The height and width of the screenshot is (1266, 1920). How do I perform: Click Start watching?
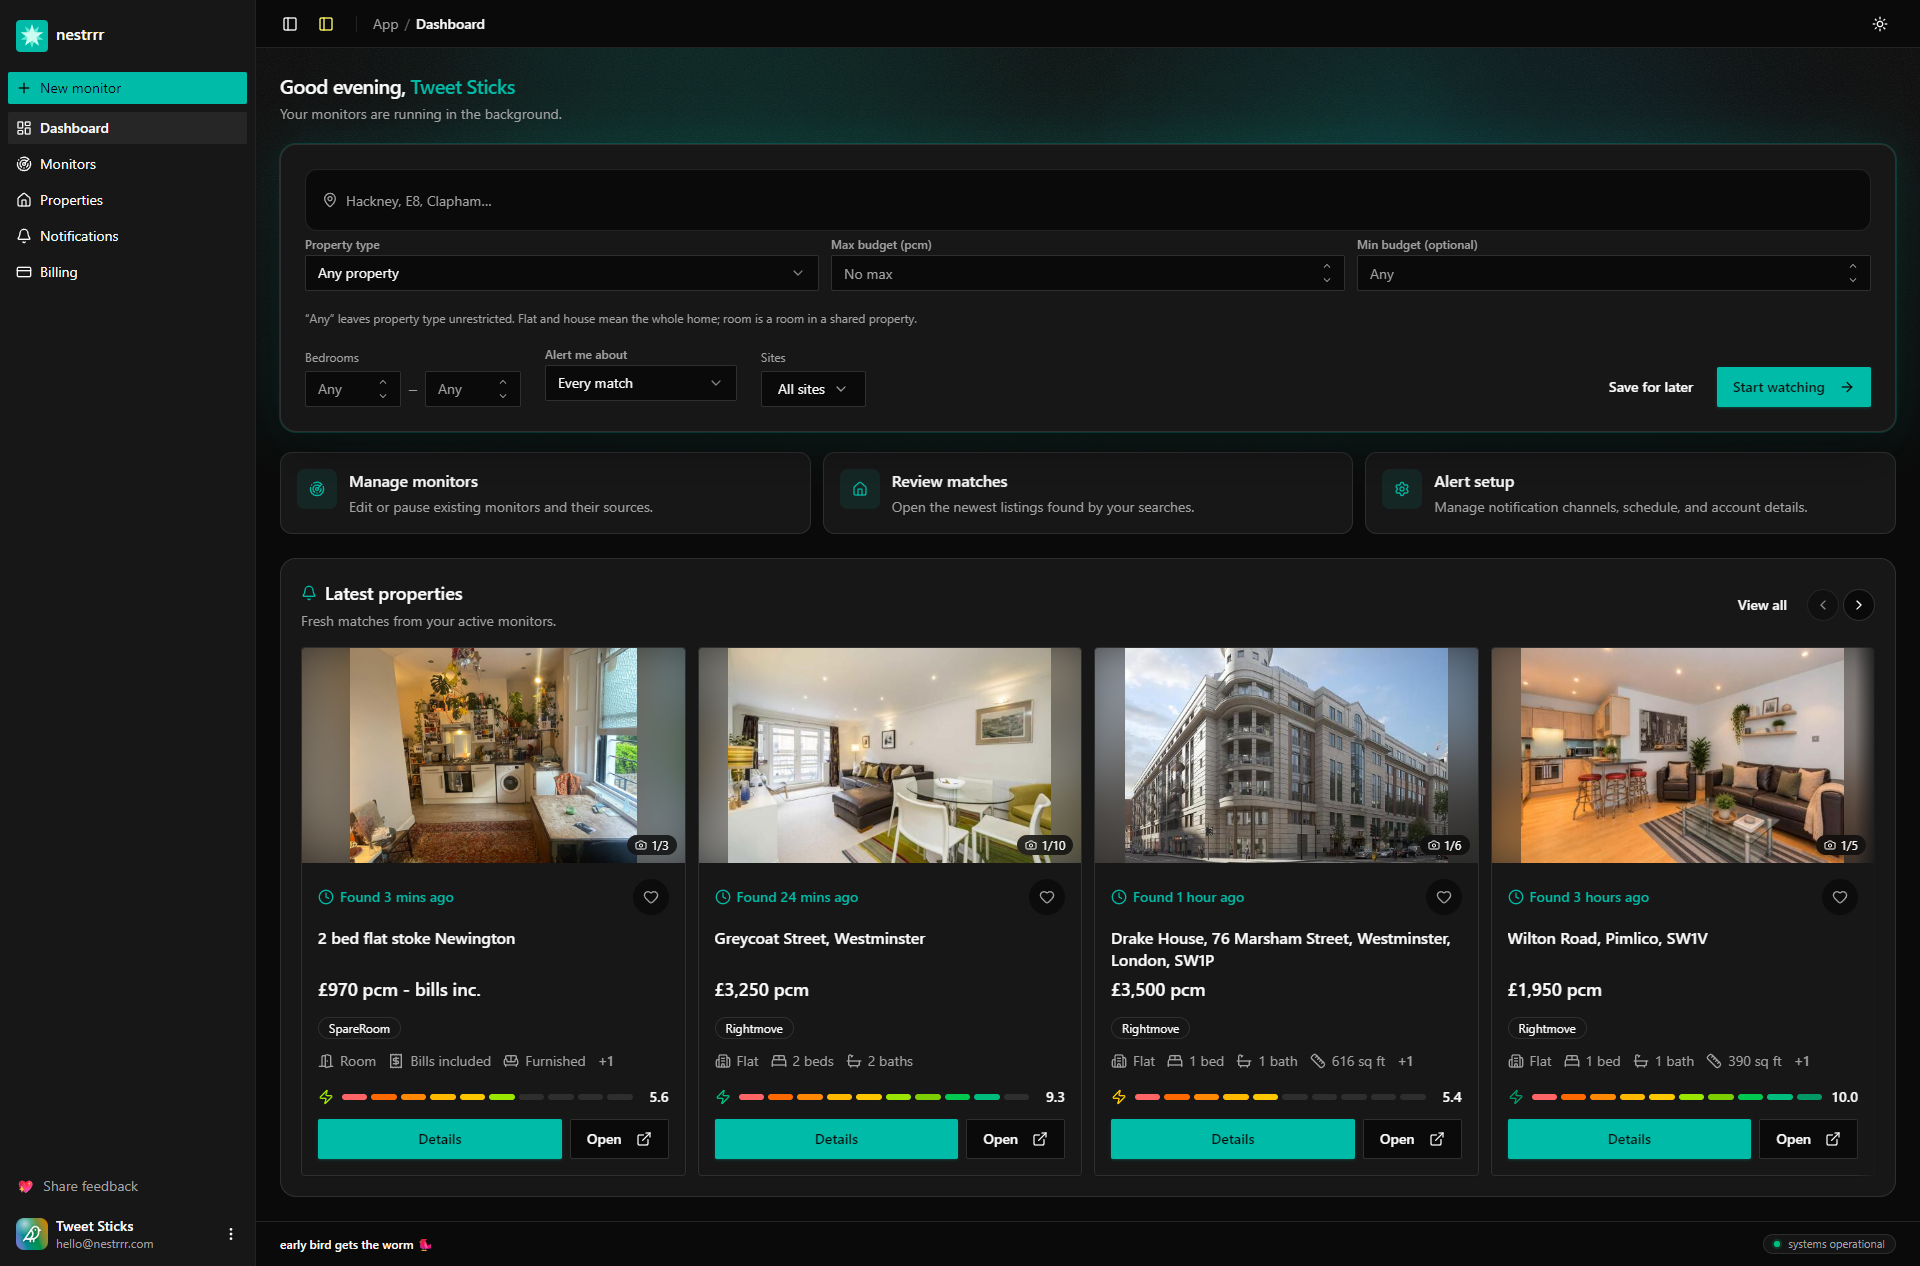[x=1793, y=387]
